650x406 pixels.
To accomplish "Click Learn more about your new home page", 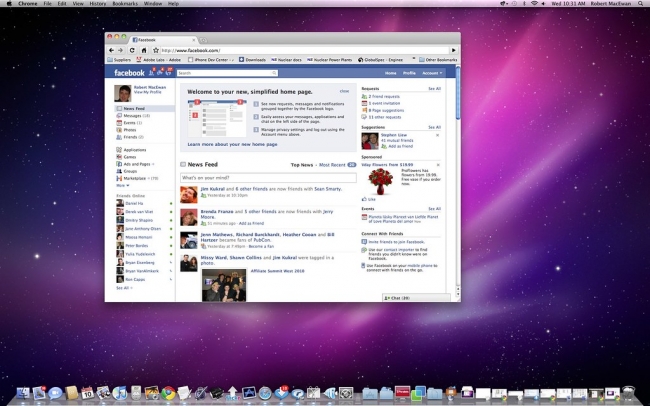I will tap(232, 144).
